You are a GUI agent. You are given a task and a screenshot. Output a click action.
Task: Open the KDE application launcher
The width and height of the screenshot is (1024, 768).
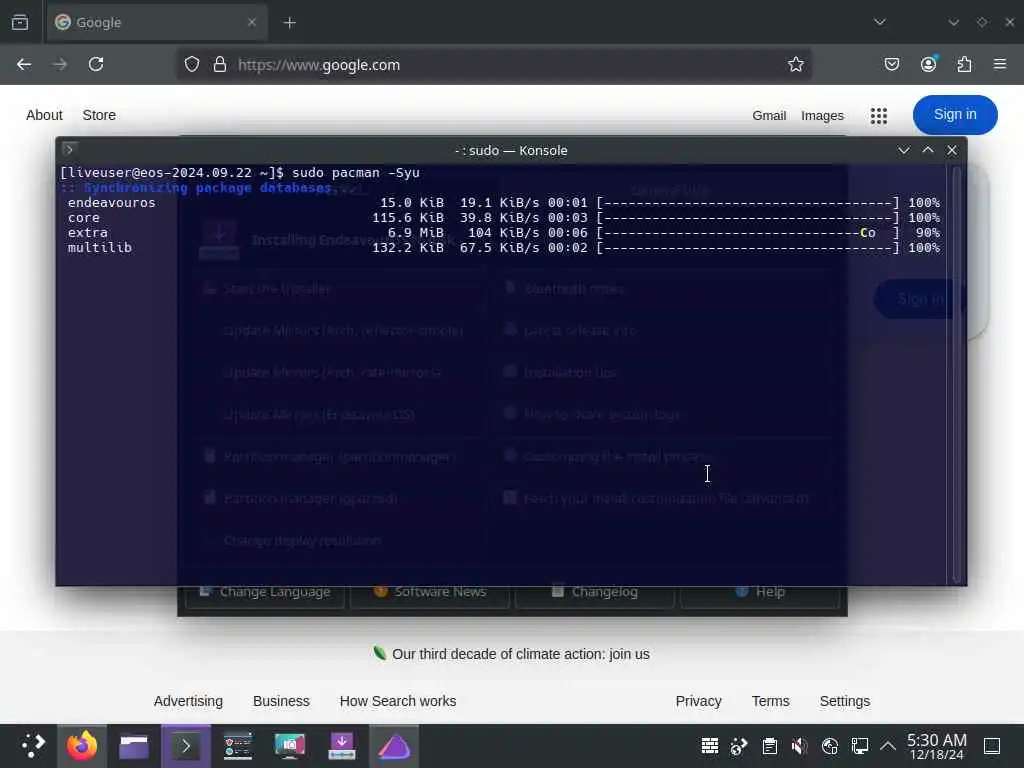(x=32, y=746)
